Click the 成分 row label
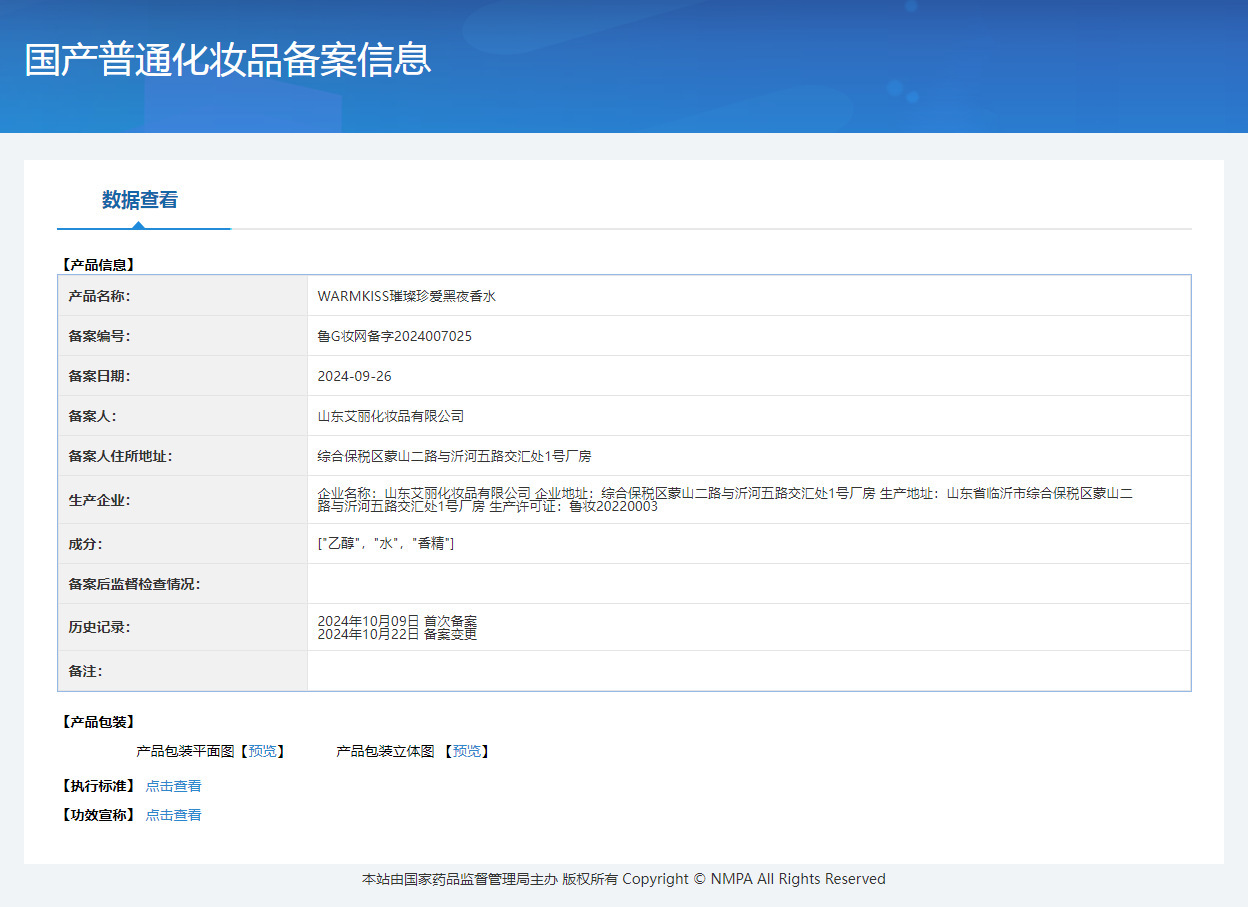1248x907 pixels. pyautogui.click(x=85, y=544)
